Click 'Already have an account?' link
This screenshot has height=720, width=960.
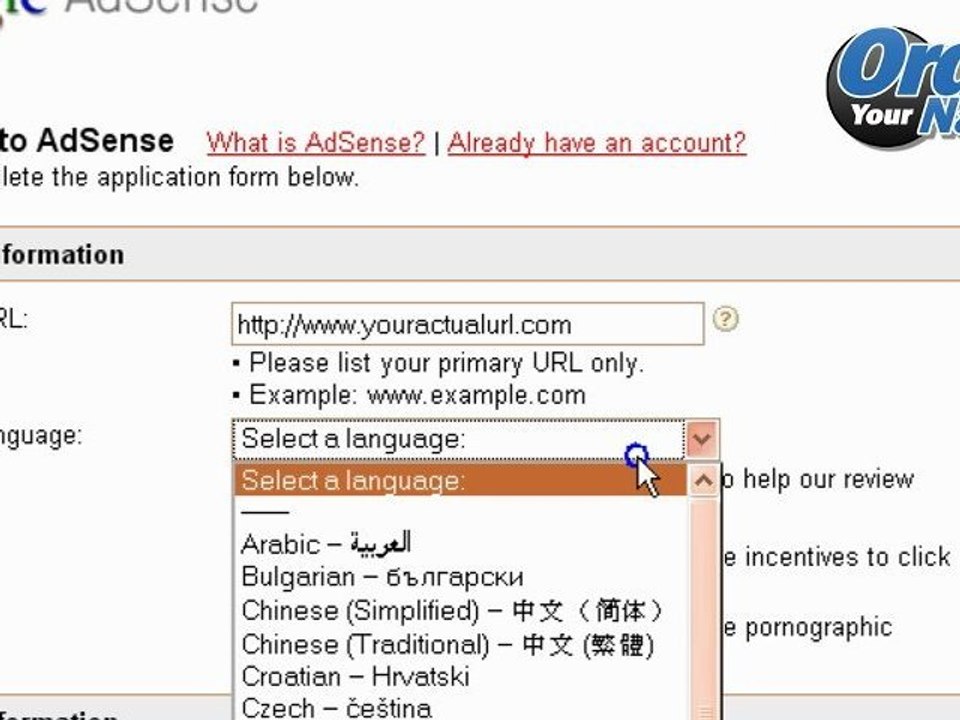click(x=597, y=143)
